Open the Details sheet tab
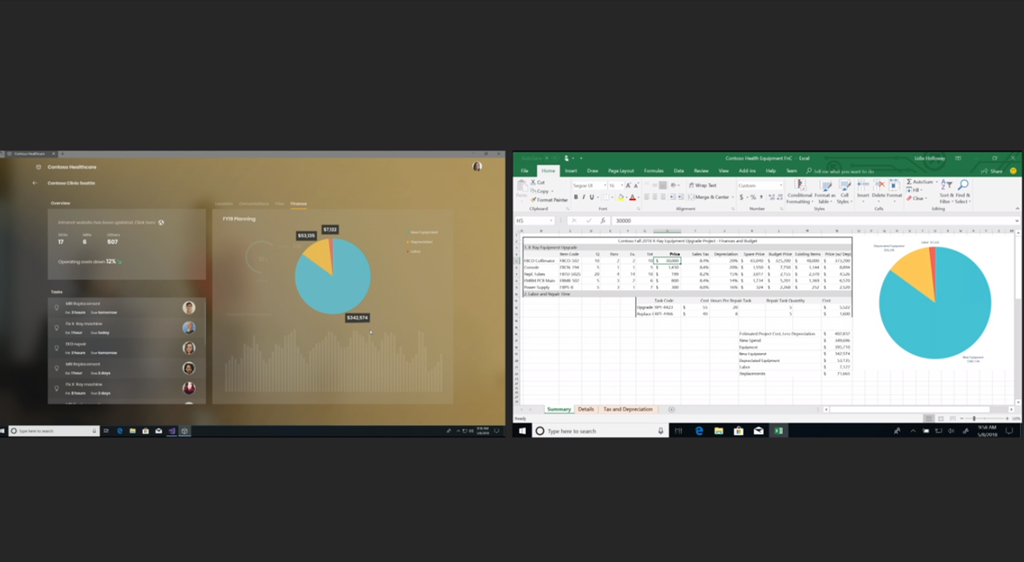Image resolution: width=1024 pixels, height=562 pixels. point(586,409)
